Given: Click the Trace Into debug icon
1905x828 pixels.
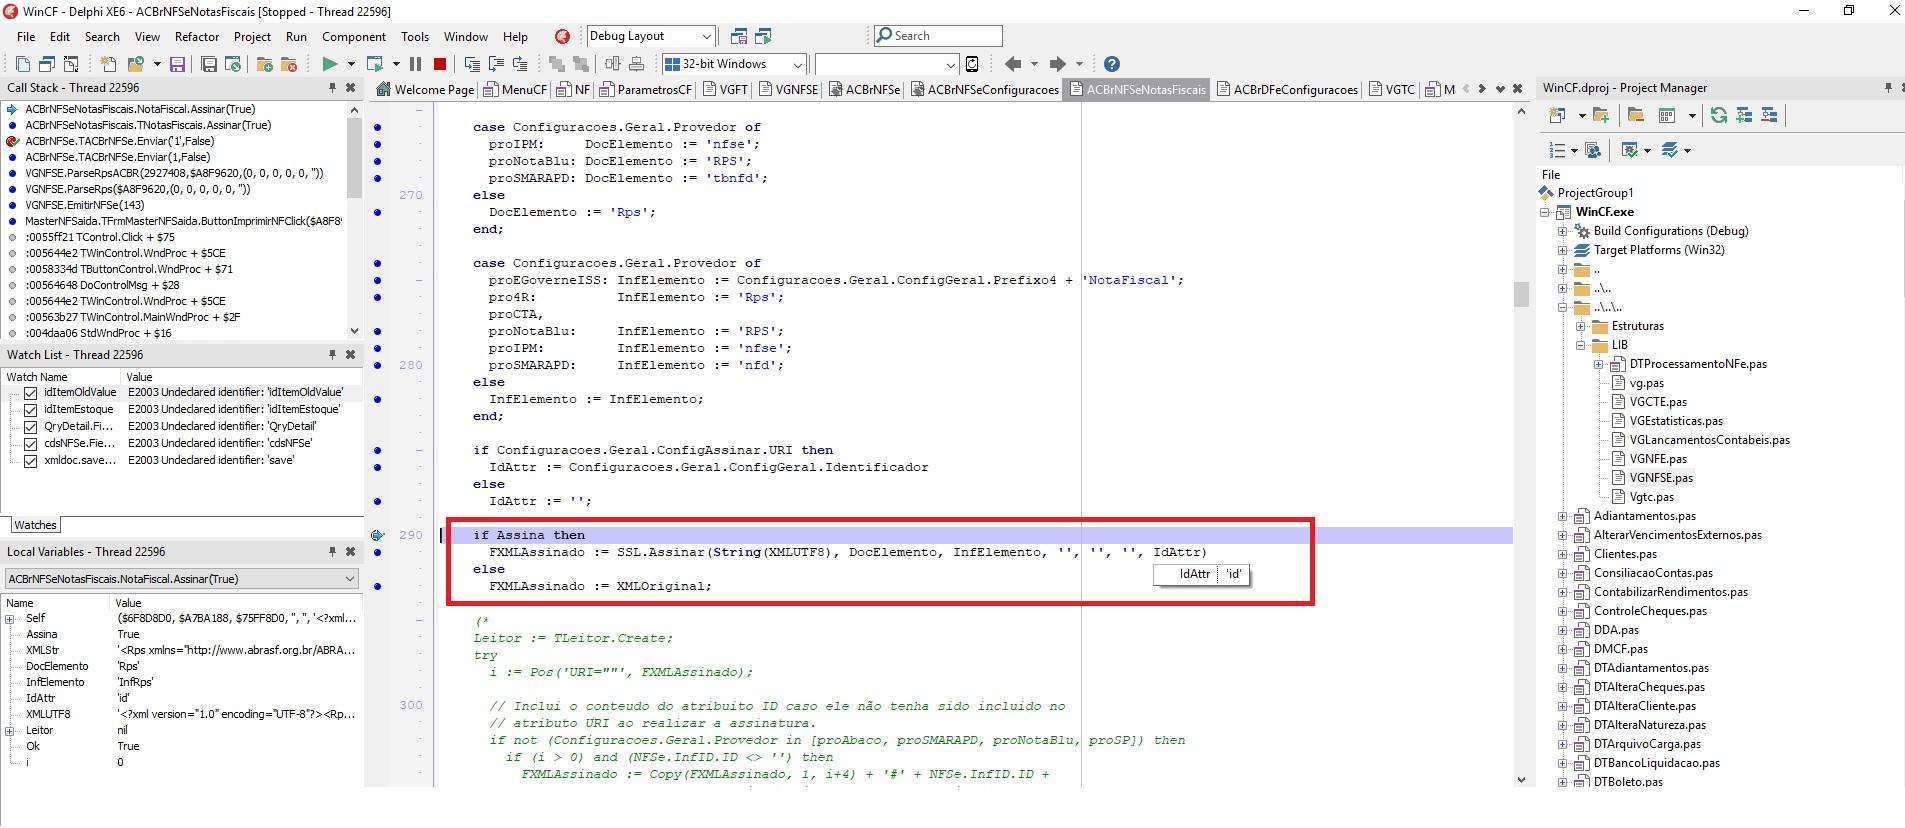Looking at the screenshot, I should click(x=472, y=64).
